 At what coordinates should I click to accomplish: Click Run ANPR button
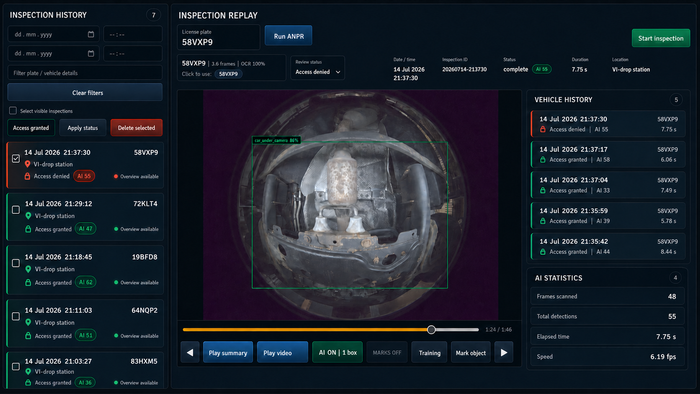click(288, 36)
